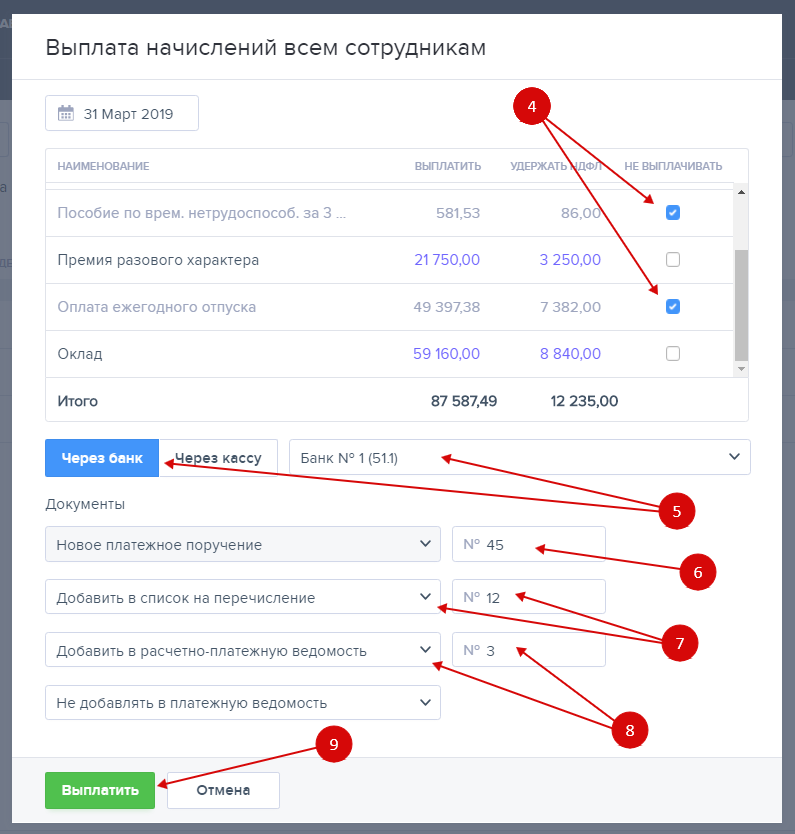Click the total payout 87 587,49
Screen dimensions: 795x834
point(464,401)
